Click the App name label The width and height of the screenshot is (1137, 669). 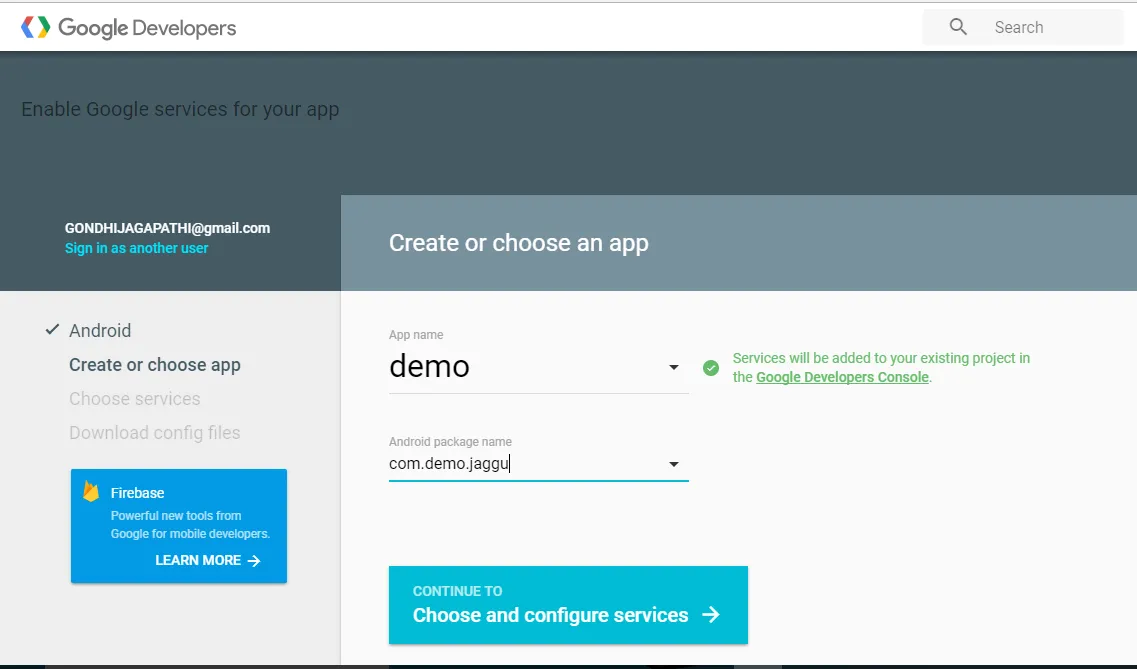click(416, 335)
